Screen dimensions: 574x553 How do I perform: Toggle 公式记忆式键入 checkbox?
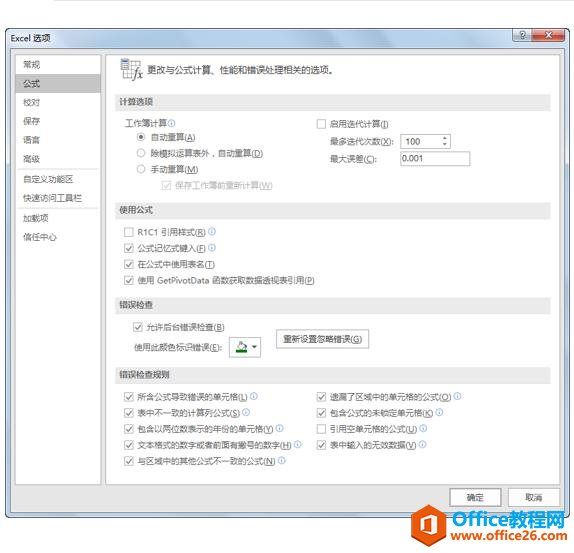[128, 249]
